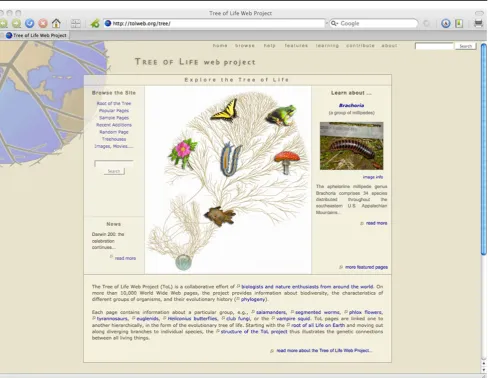488x378 pixels.
Task: Click the browser forward arrow button
Action: (x=16, y=23)
